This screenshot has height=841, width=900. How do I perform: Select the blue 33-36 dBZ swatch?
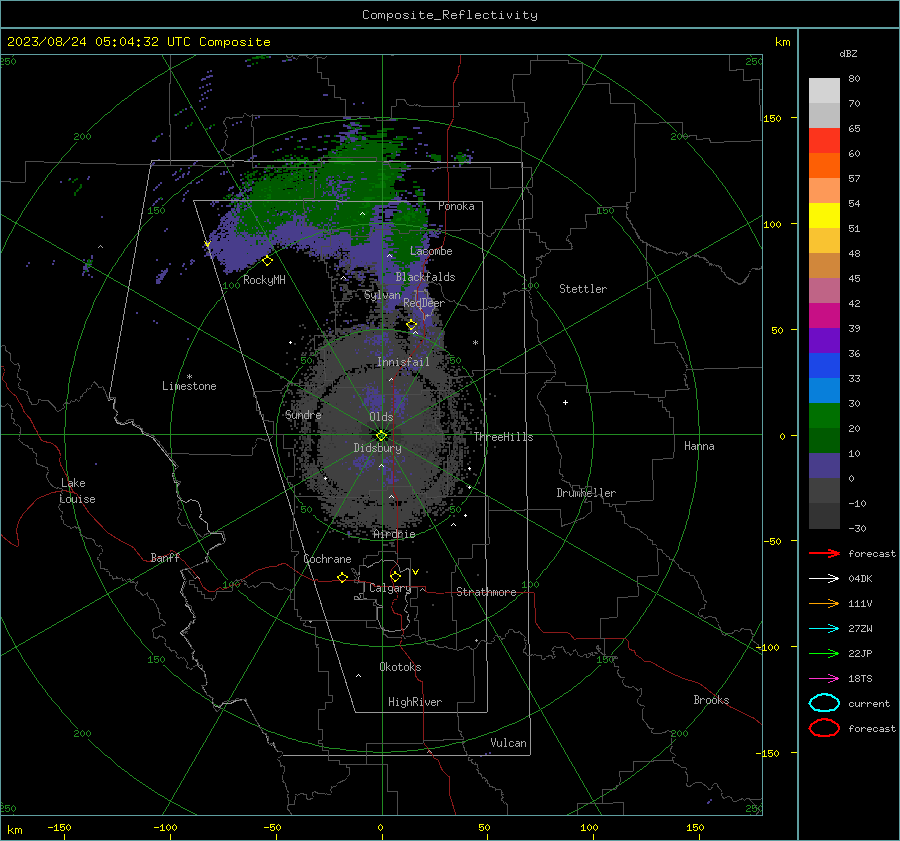click(x=824, y=365)
